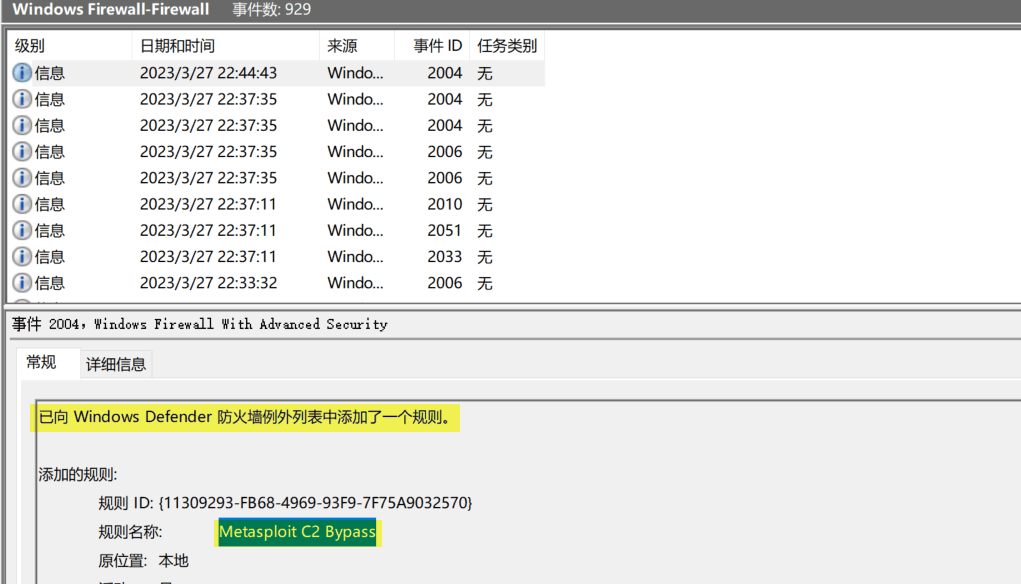Sort events by the 级别 column header

30,46
